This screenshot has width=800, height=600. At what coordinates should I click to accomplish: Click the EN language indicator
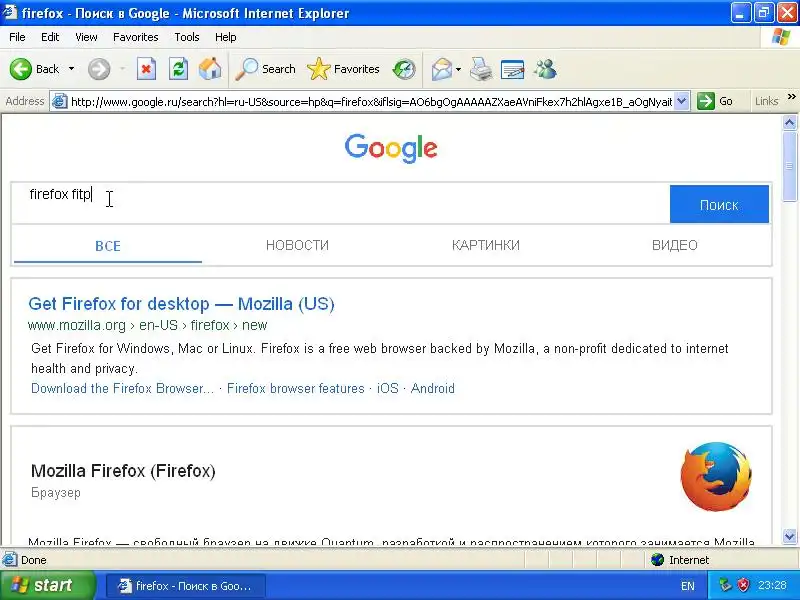tap(687, 586)
